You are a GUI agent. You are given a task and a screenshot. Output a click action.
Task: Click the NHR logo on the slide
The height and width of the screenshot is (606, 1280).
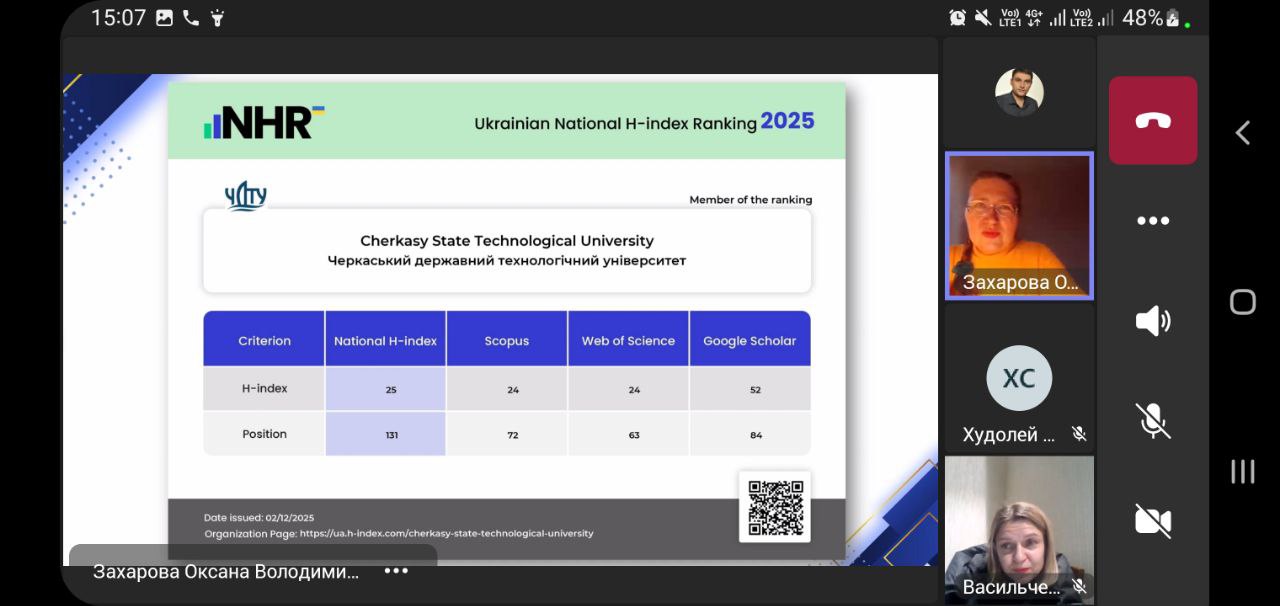click(264, 121)
